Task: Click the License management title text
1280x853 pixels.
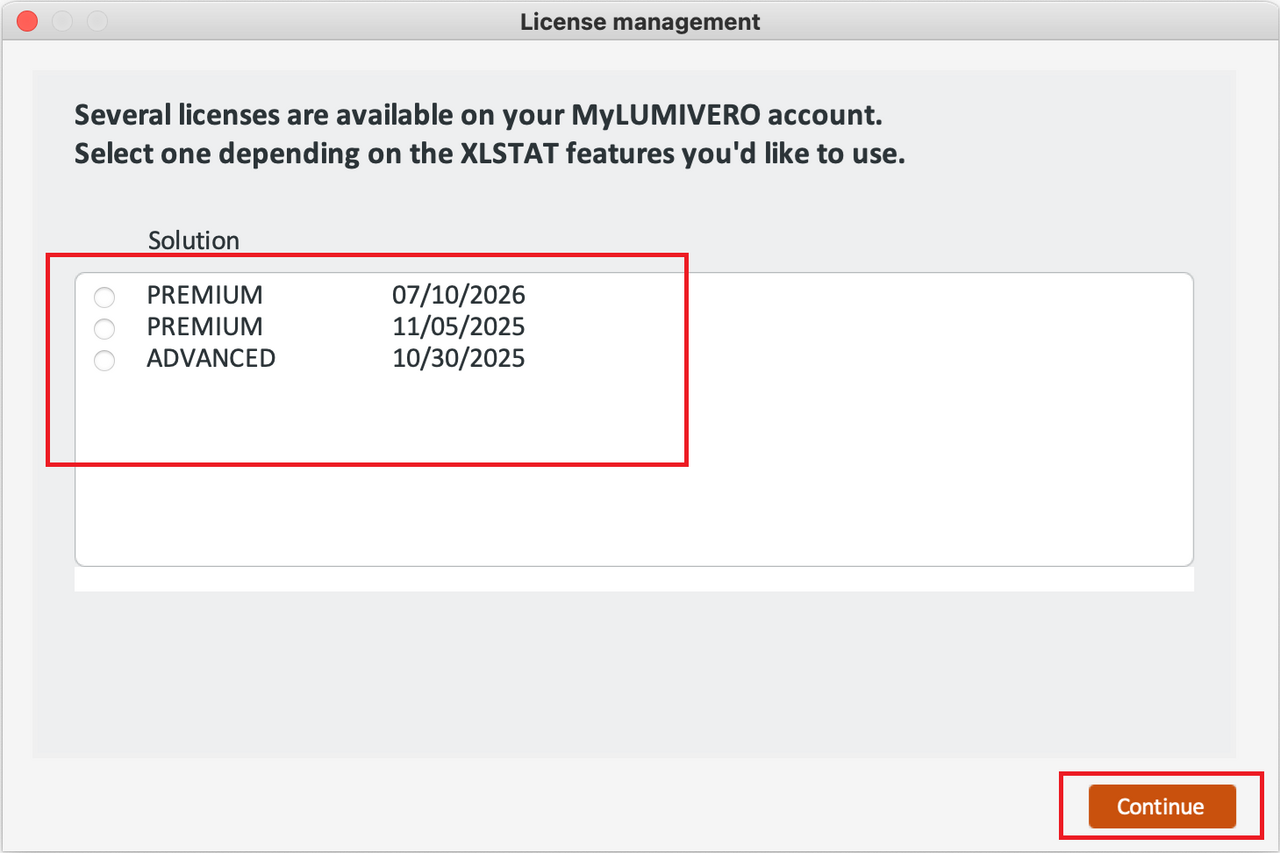Action: [x=640, y=21]
